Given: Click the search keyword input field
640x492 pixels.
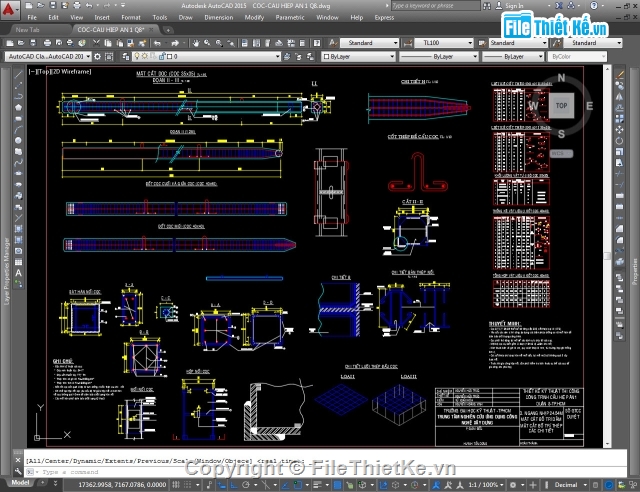Looking at the screenshot, I should pyautogui.click(x=435, y=6).
